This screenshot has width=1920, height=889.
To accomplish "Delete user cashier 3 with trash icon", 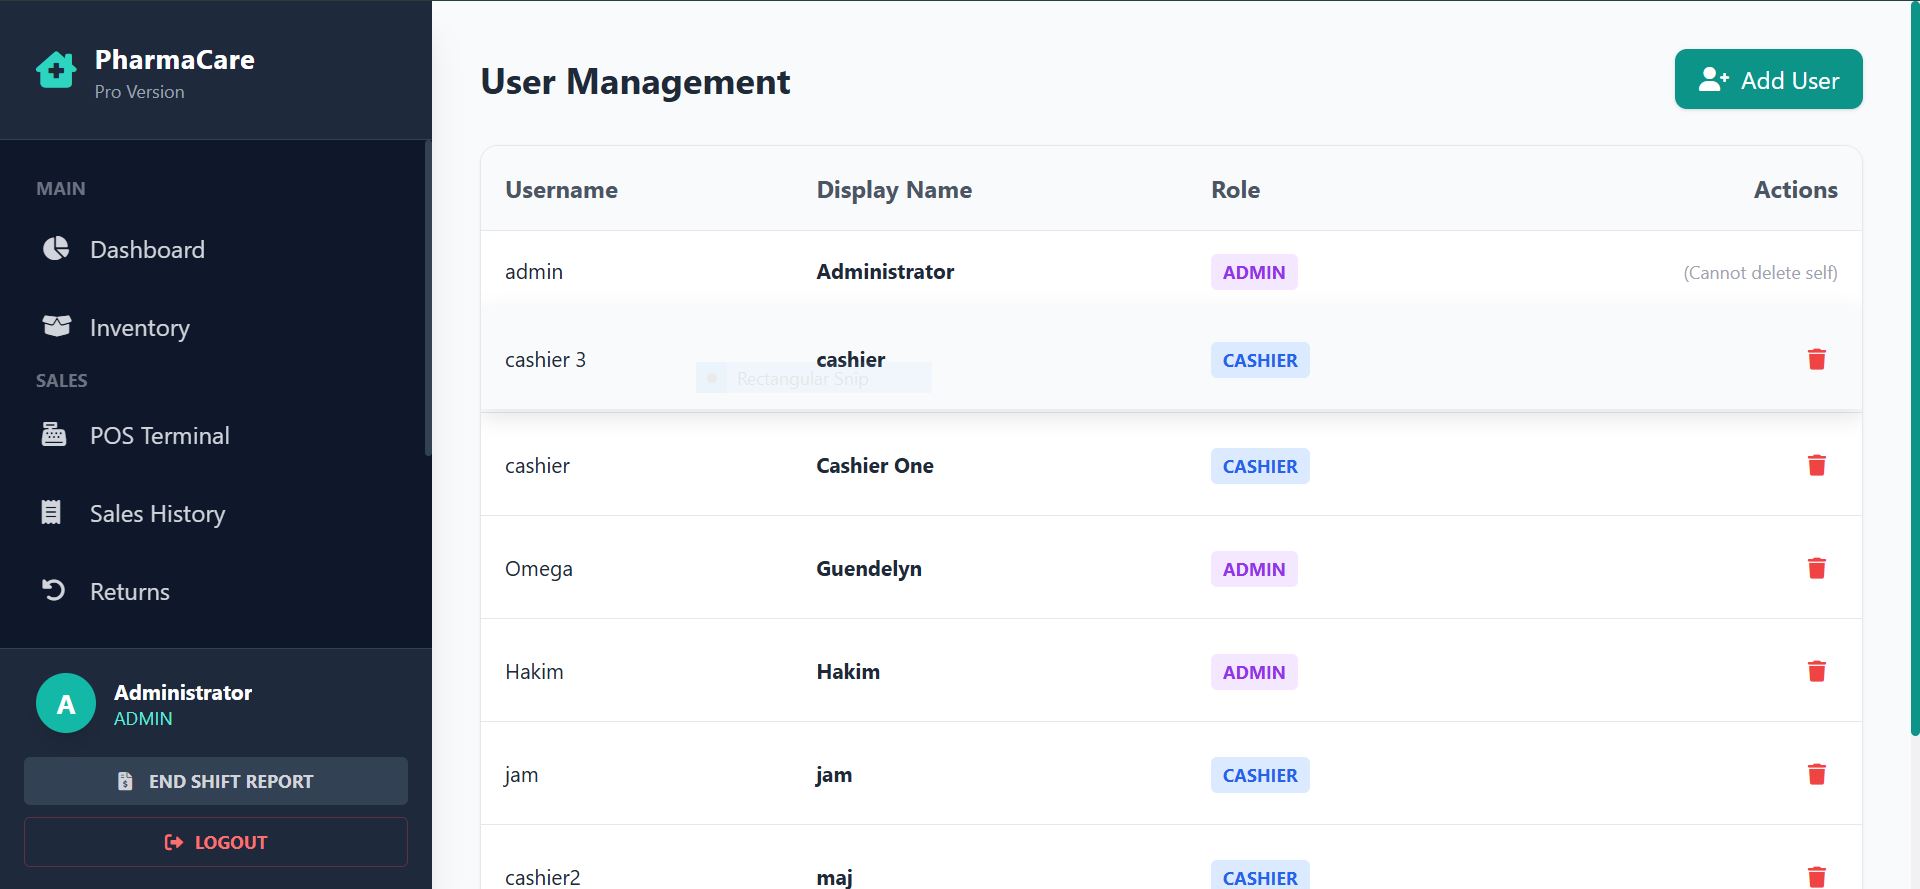I will click(x=1817, y=359).
